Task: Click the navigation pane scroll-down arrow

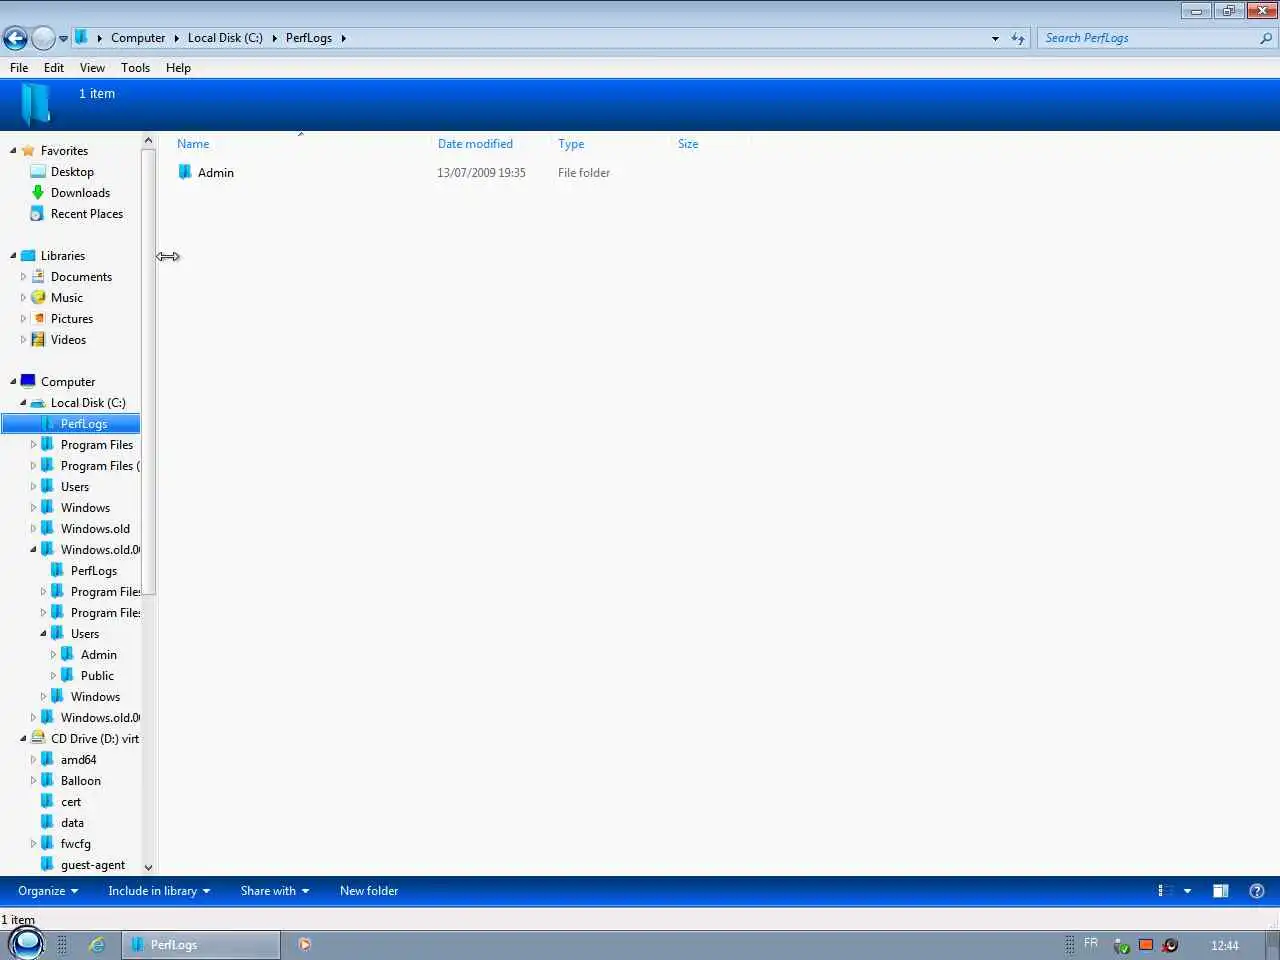Action: [x=148, y=867]
